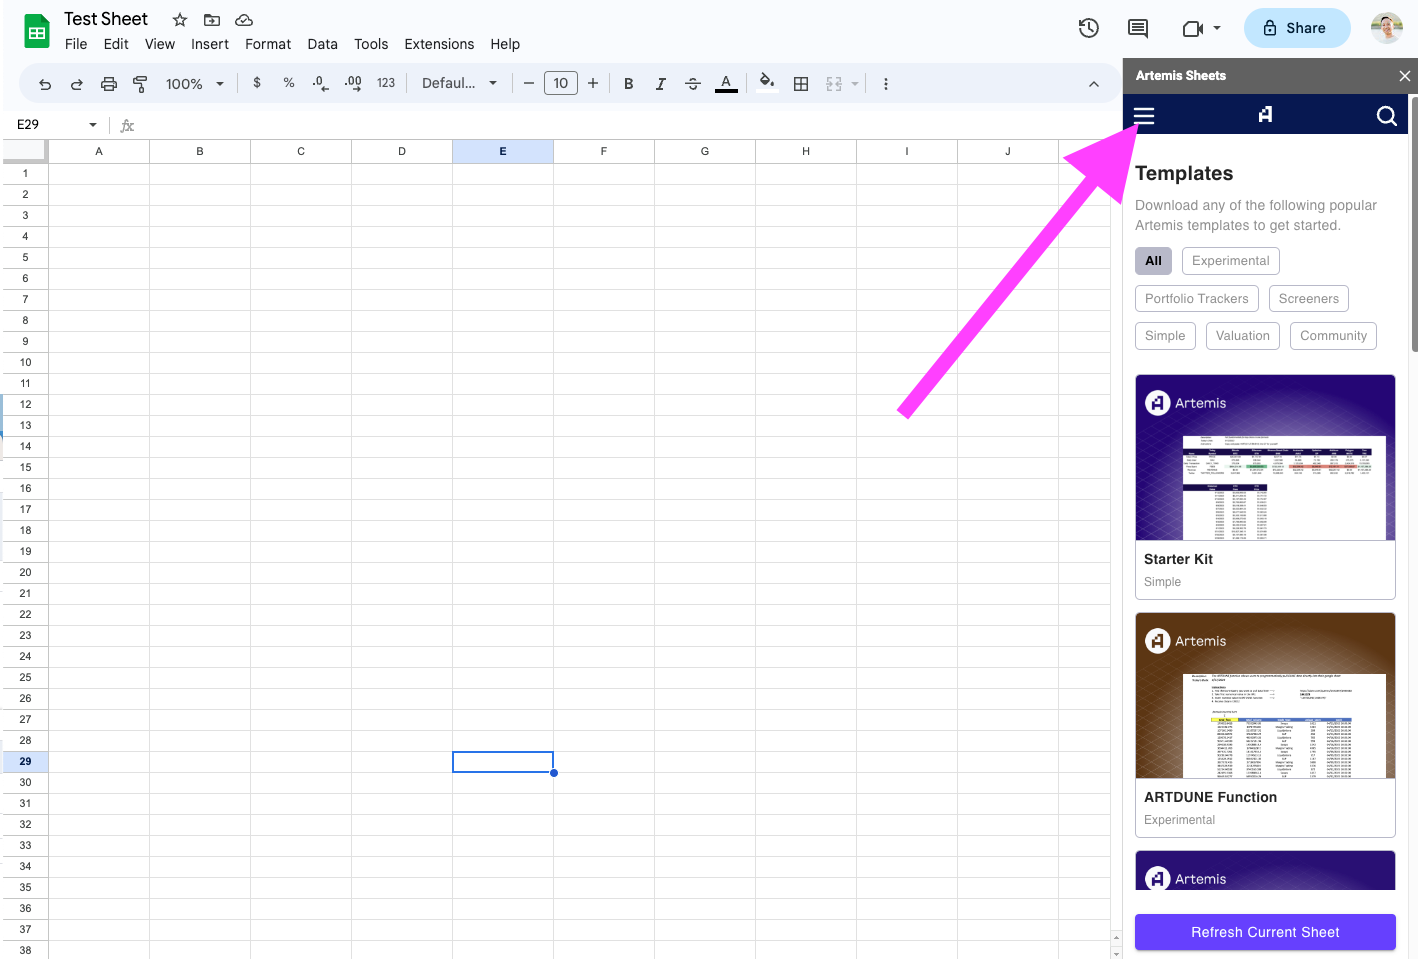Decrease font size with minus button
1418x959 pixels.
(529, 83)
